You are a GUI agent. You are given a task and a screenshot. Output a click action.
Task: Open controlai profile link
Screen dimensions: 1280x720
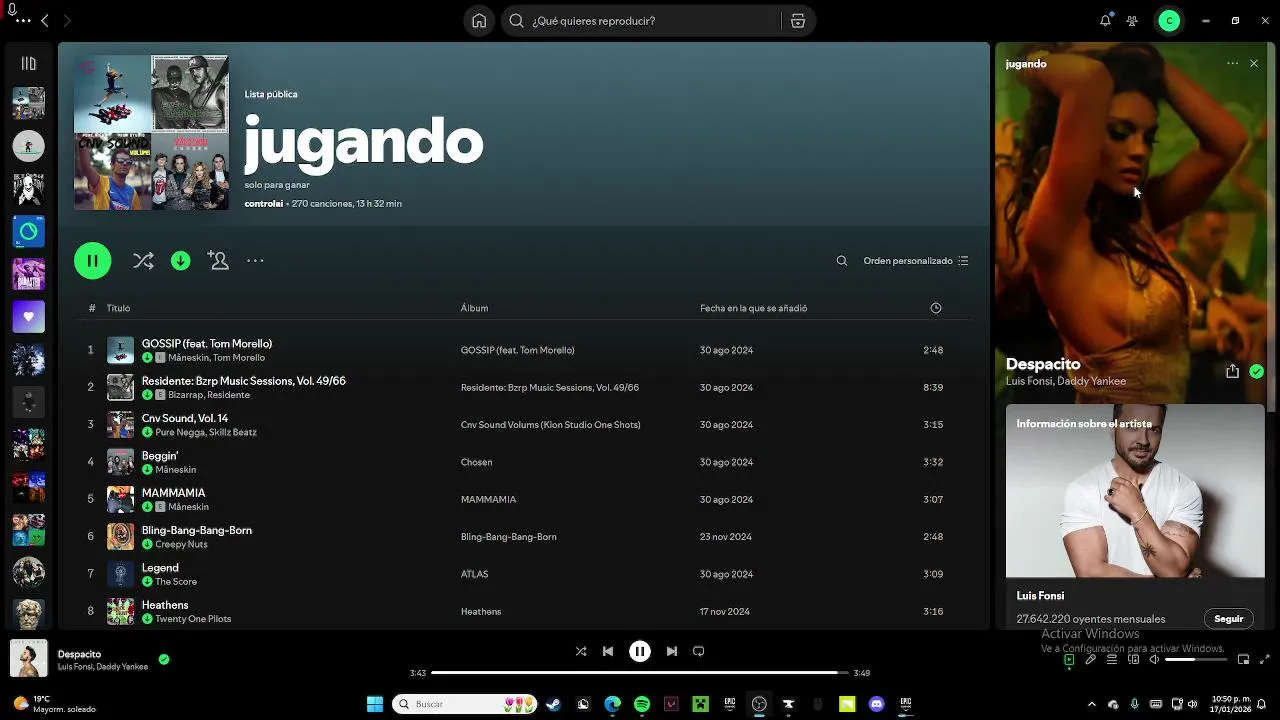coord(264,204)
